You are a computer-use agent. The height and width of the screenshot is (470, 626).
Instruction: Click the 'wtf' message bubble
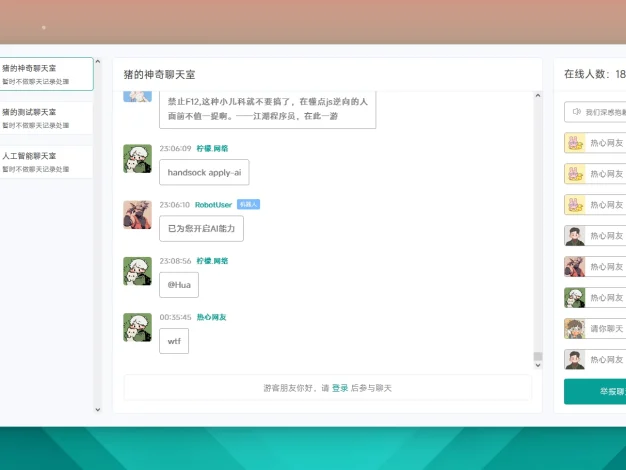coord(174,341)
